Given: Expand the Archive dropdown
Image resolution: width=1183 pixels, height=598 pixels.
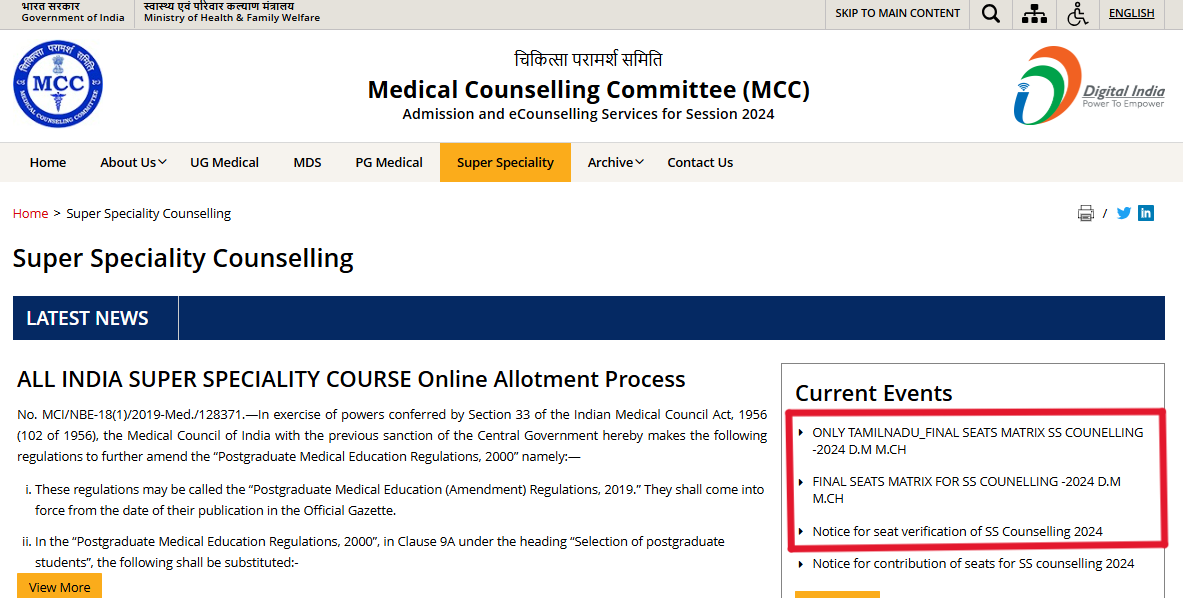Looking at the screenshot, I should point(611,162).
